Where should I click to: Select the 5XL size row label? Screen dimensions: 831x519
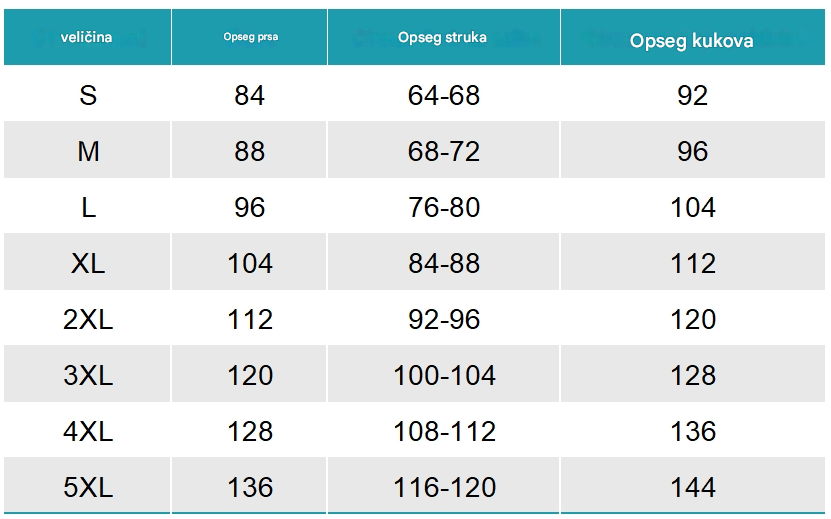pos(87,486)
